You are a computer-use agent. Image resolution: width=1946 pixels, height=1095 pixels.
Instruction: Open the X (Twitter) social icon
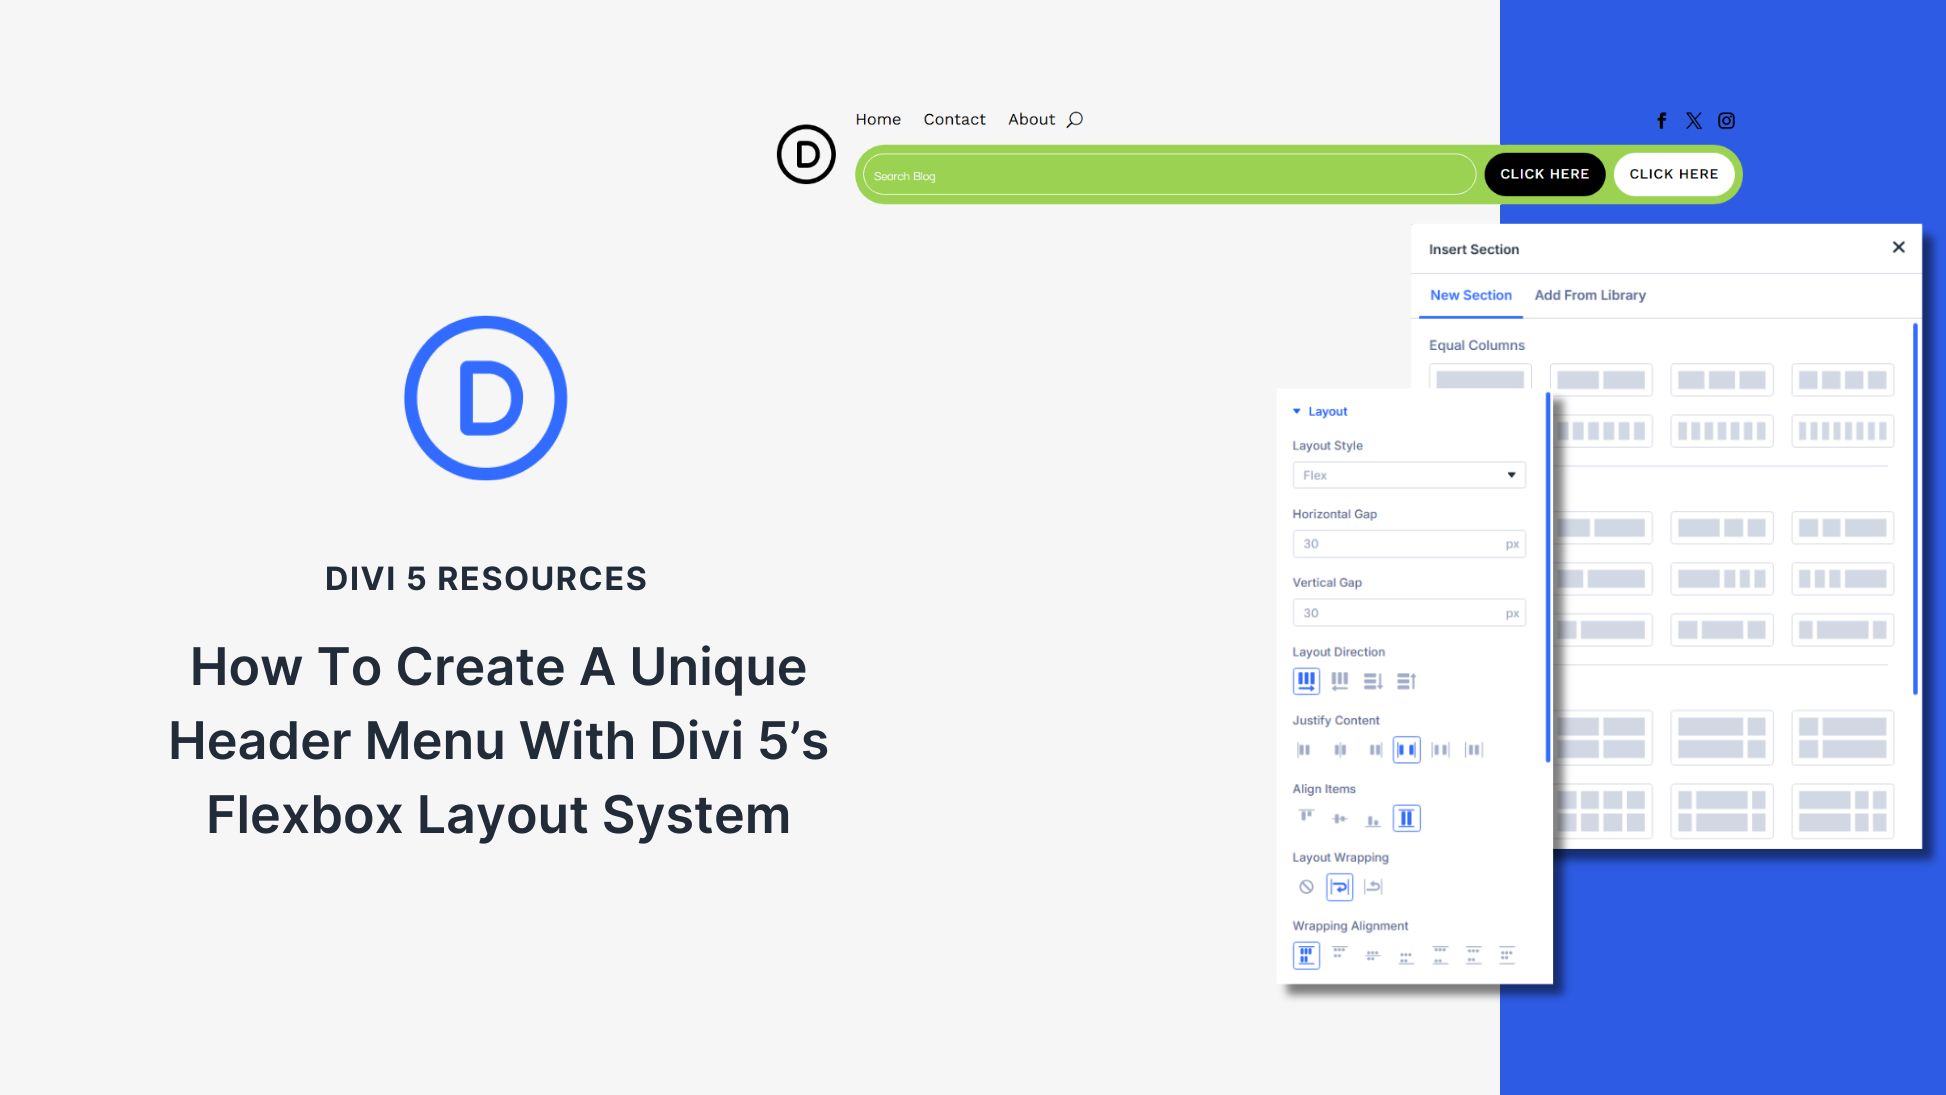(x=1693, y=120)
